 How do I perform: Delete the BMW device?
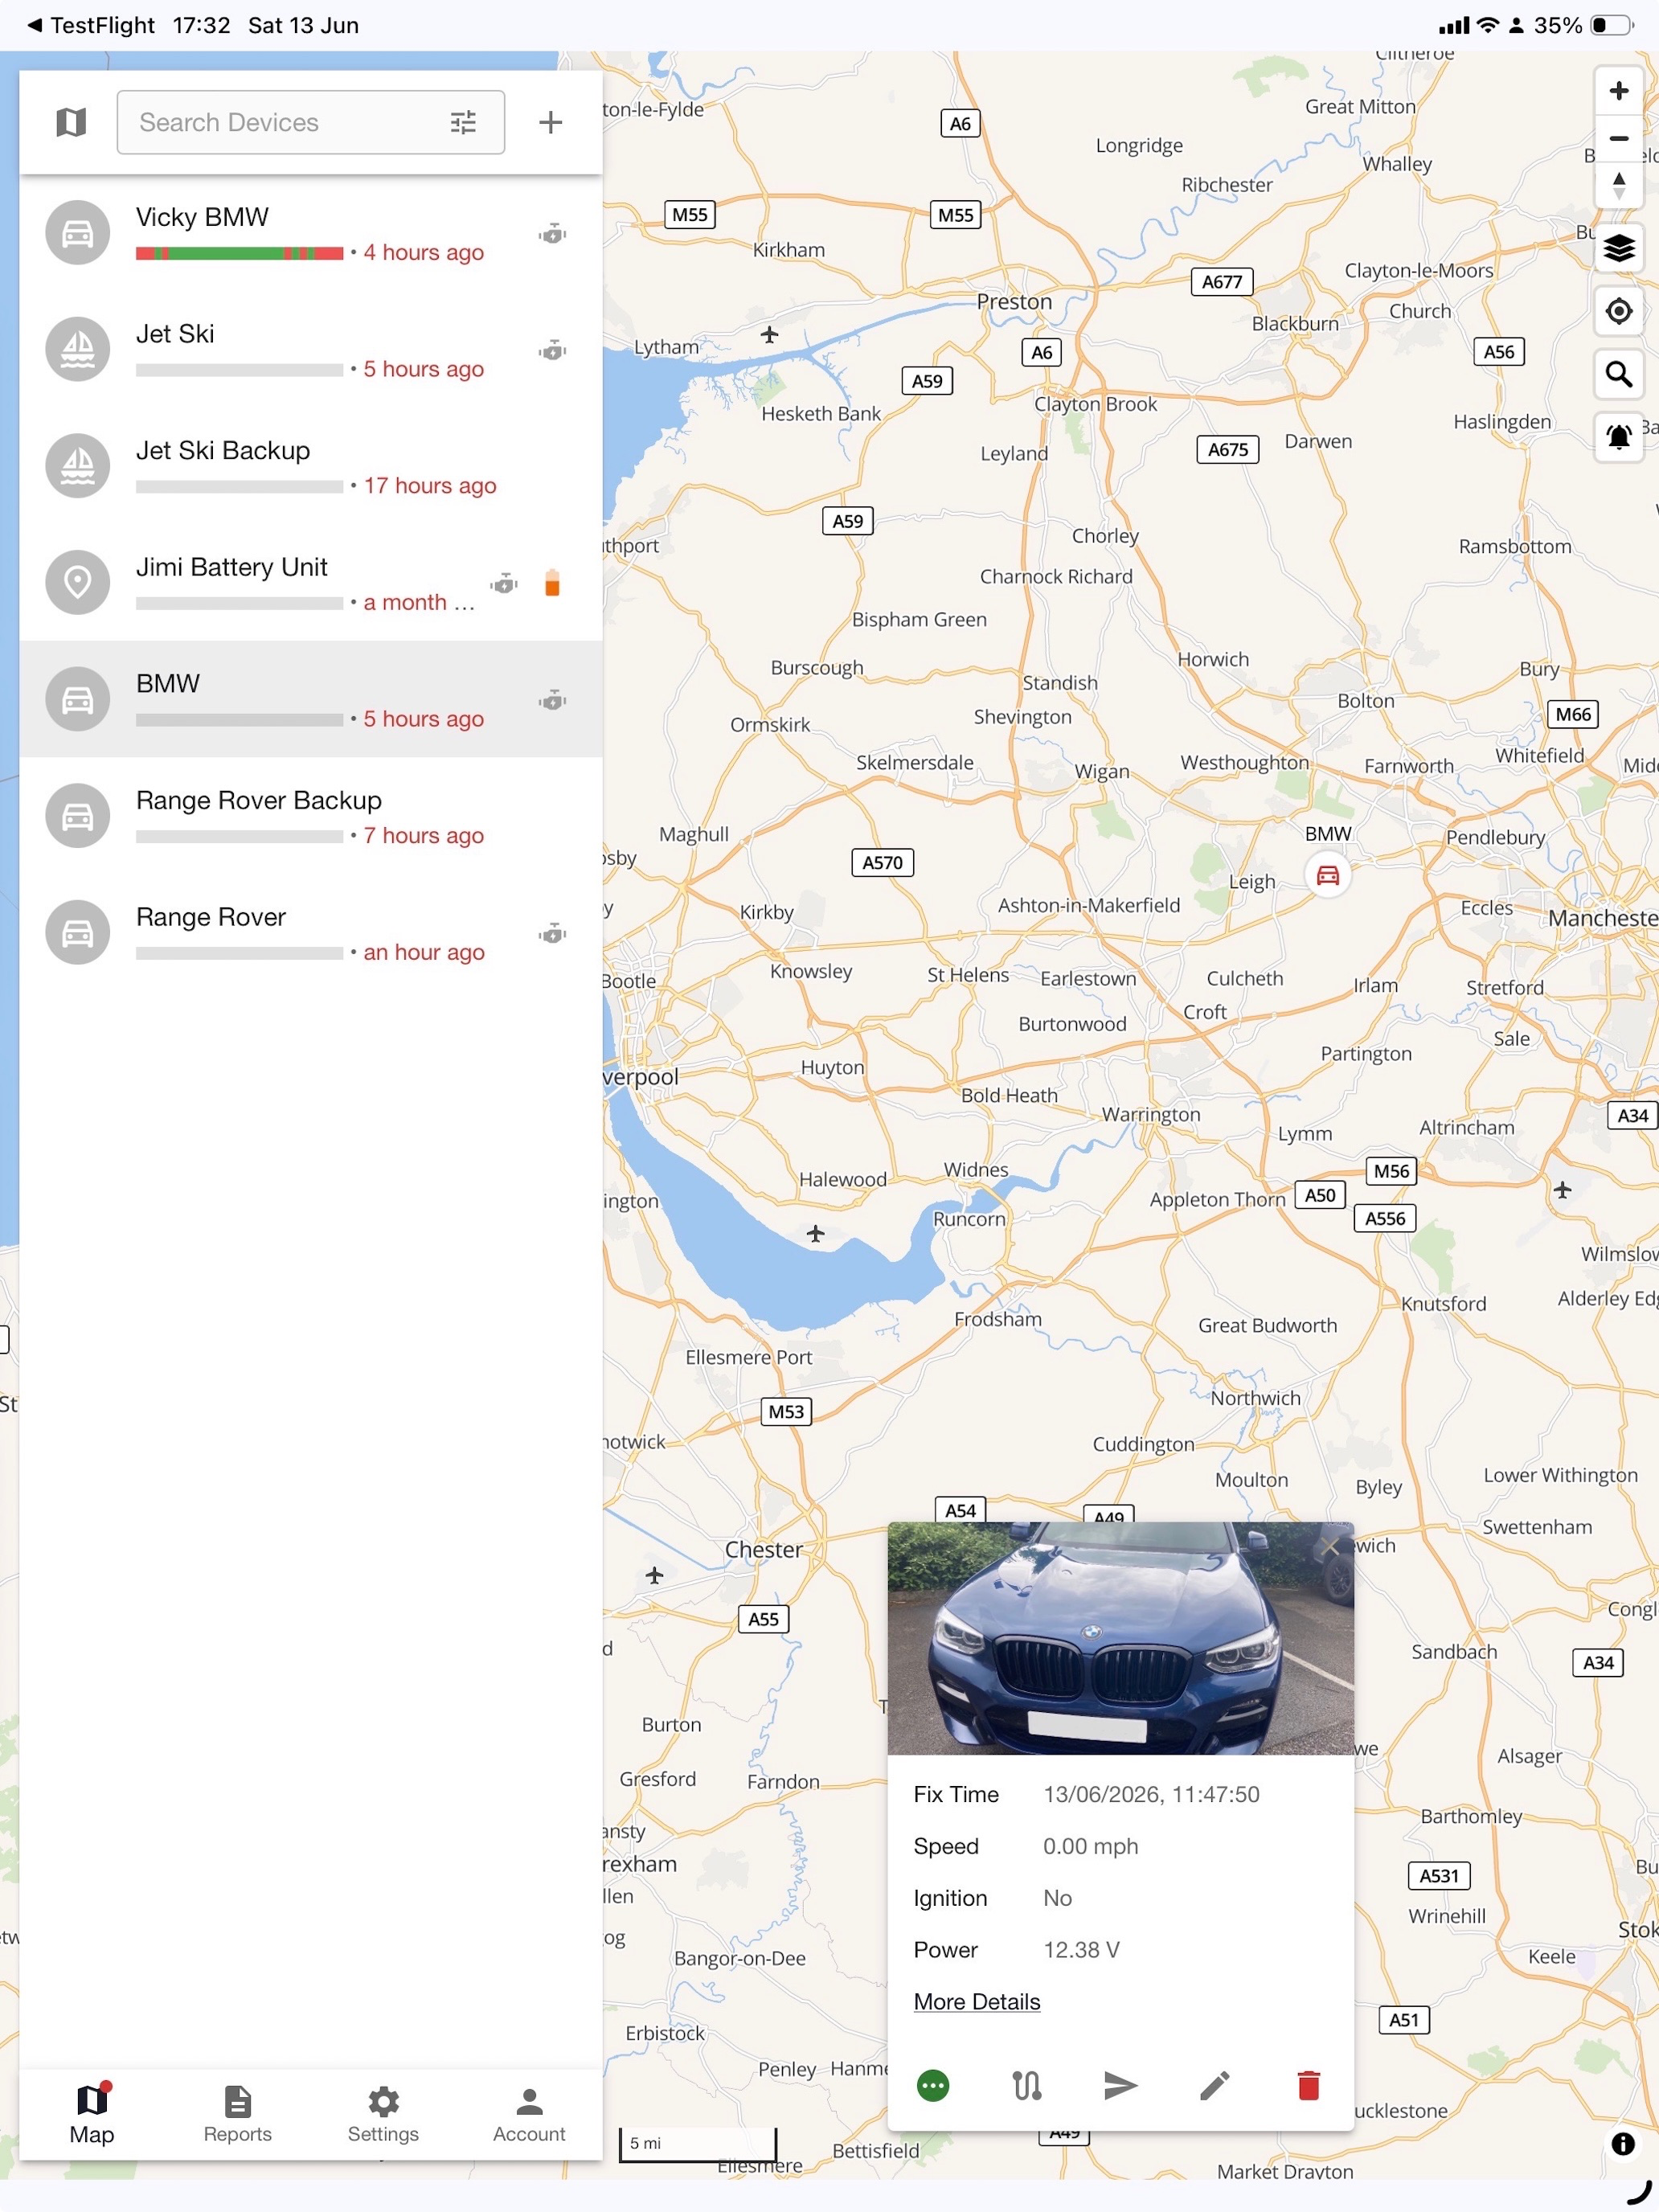[x=1308, y=2085]
